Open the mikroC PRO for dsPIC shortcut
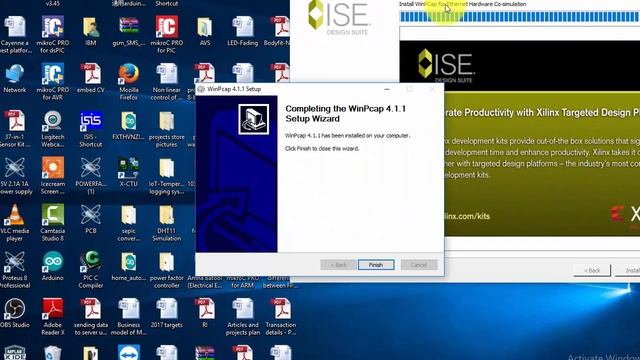The width and height of the screenshot is (640, 360). pos(53,35)
